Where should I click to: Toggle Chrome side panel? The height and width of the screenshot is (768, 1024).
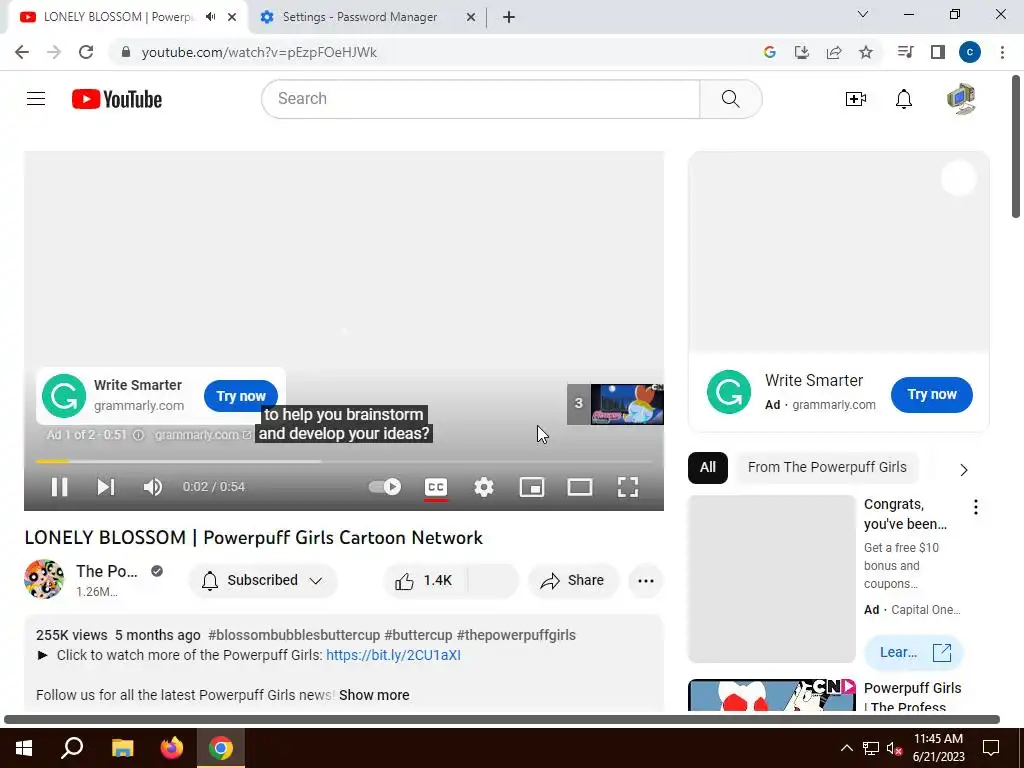[x=938, y=52]
